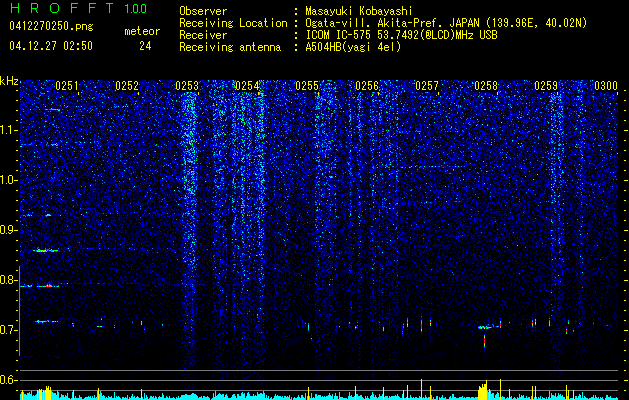Click time marker 0252
The image size is (629, 400).
pos(127,86)
